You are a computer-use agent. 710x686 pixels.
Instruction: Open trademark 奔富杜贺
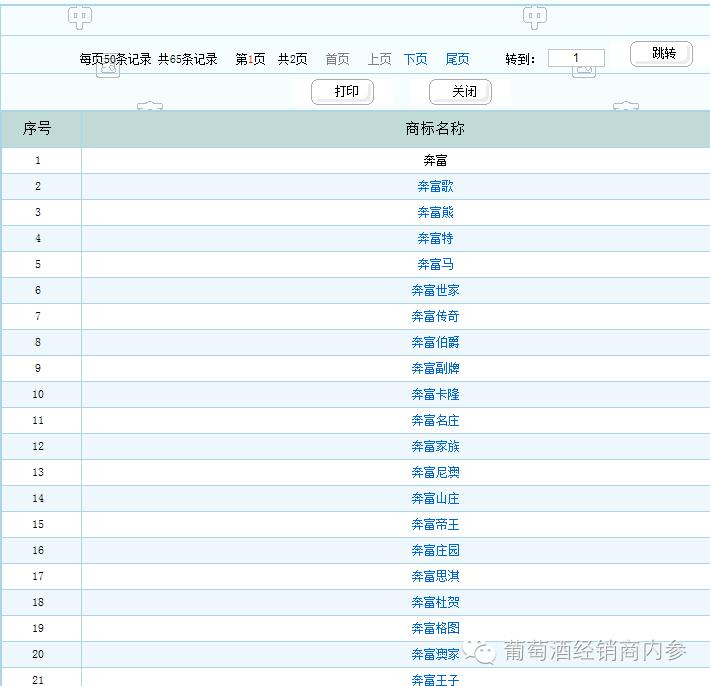435,603
